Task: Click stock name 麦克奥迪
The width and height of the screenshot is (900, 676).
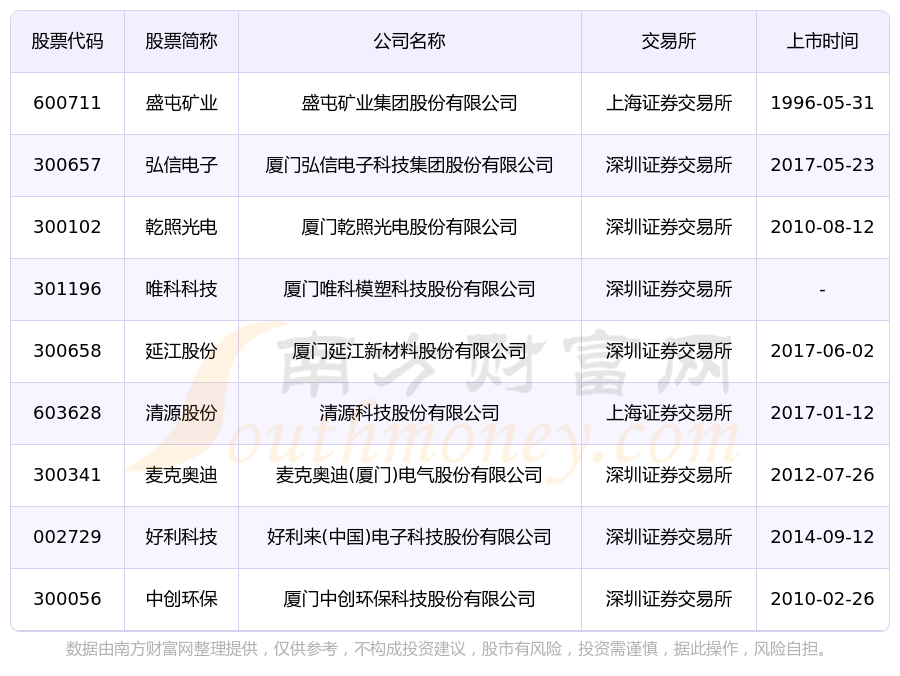Action: click(x=181, y=475)
